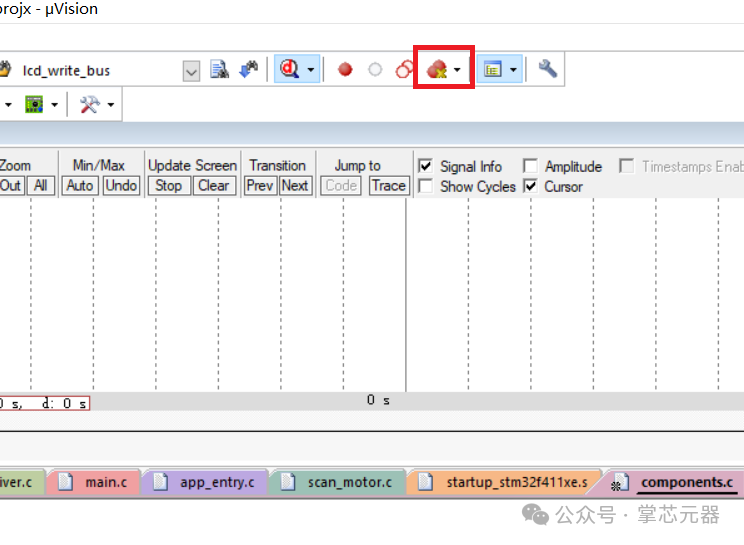Expand the window layout dropdown arrow
Screen dimensions: 744x545
point(513,70)
